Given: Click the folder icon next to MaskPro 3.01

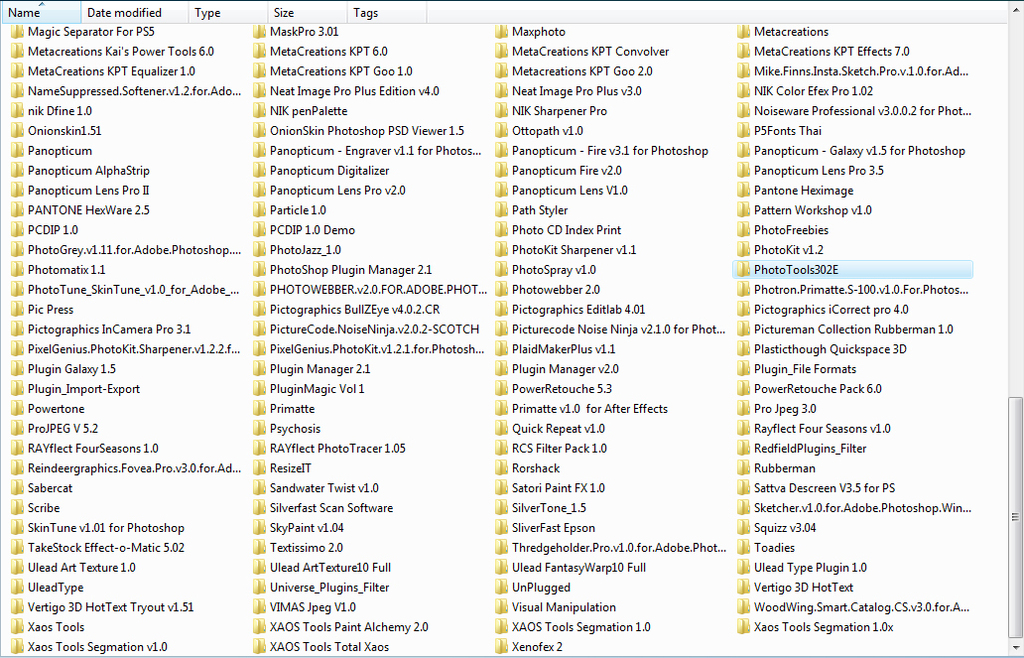Looking at the screenshot, I should click(x=259, y=31).
